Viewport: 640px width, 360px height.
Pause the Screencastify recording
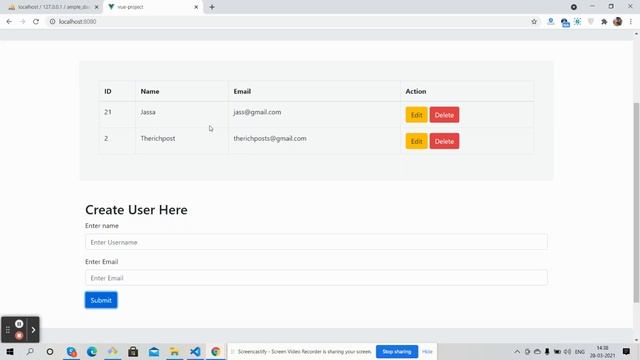click(x=19, y=324)
